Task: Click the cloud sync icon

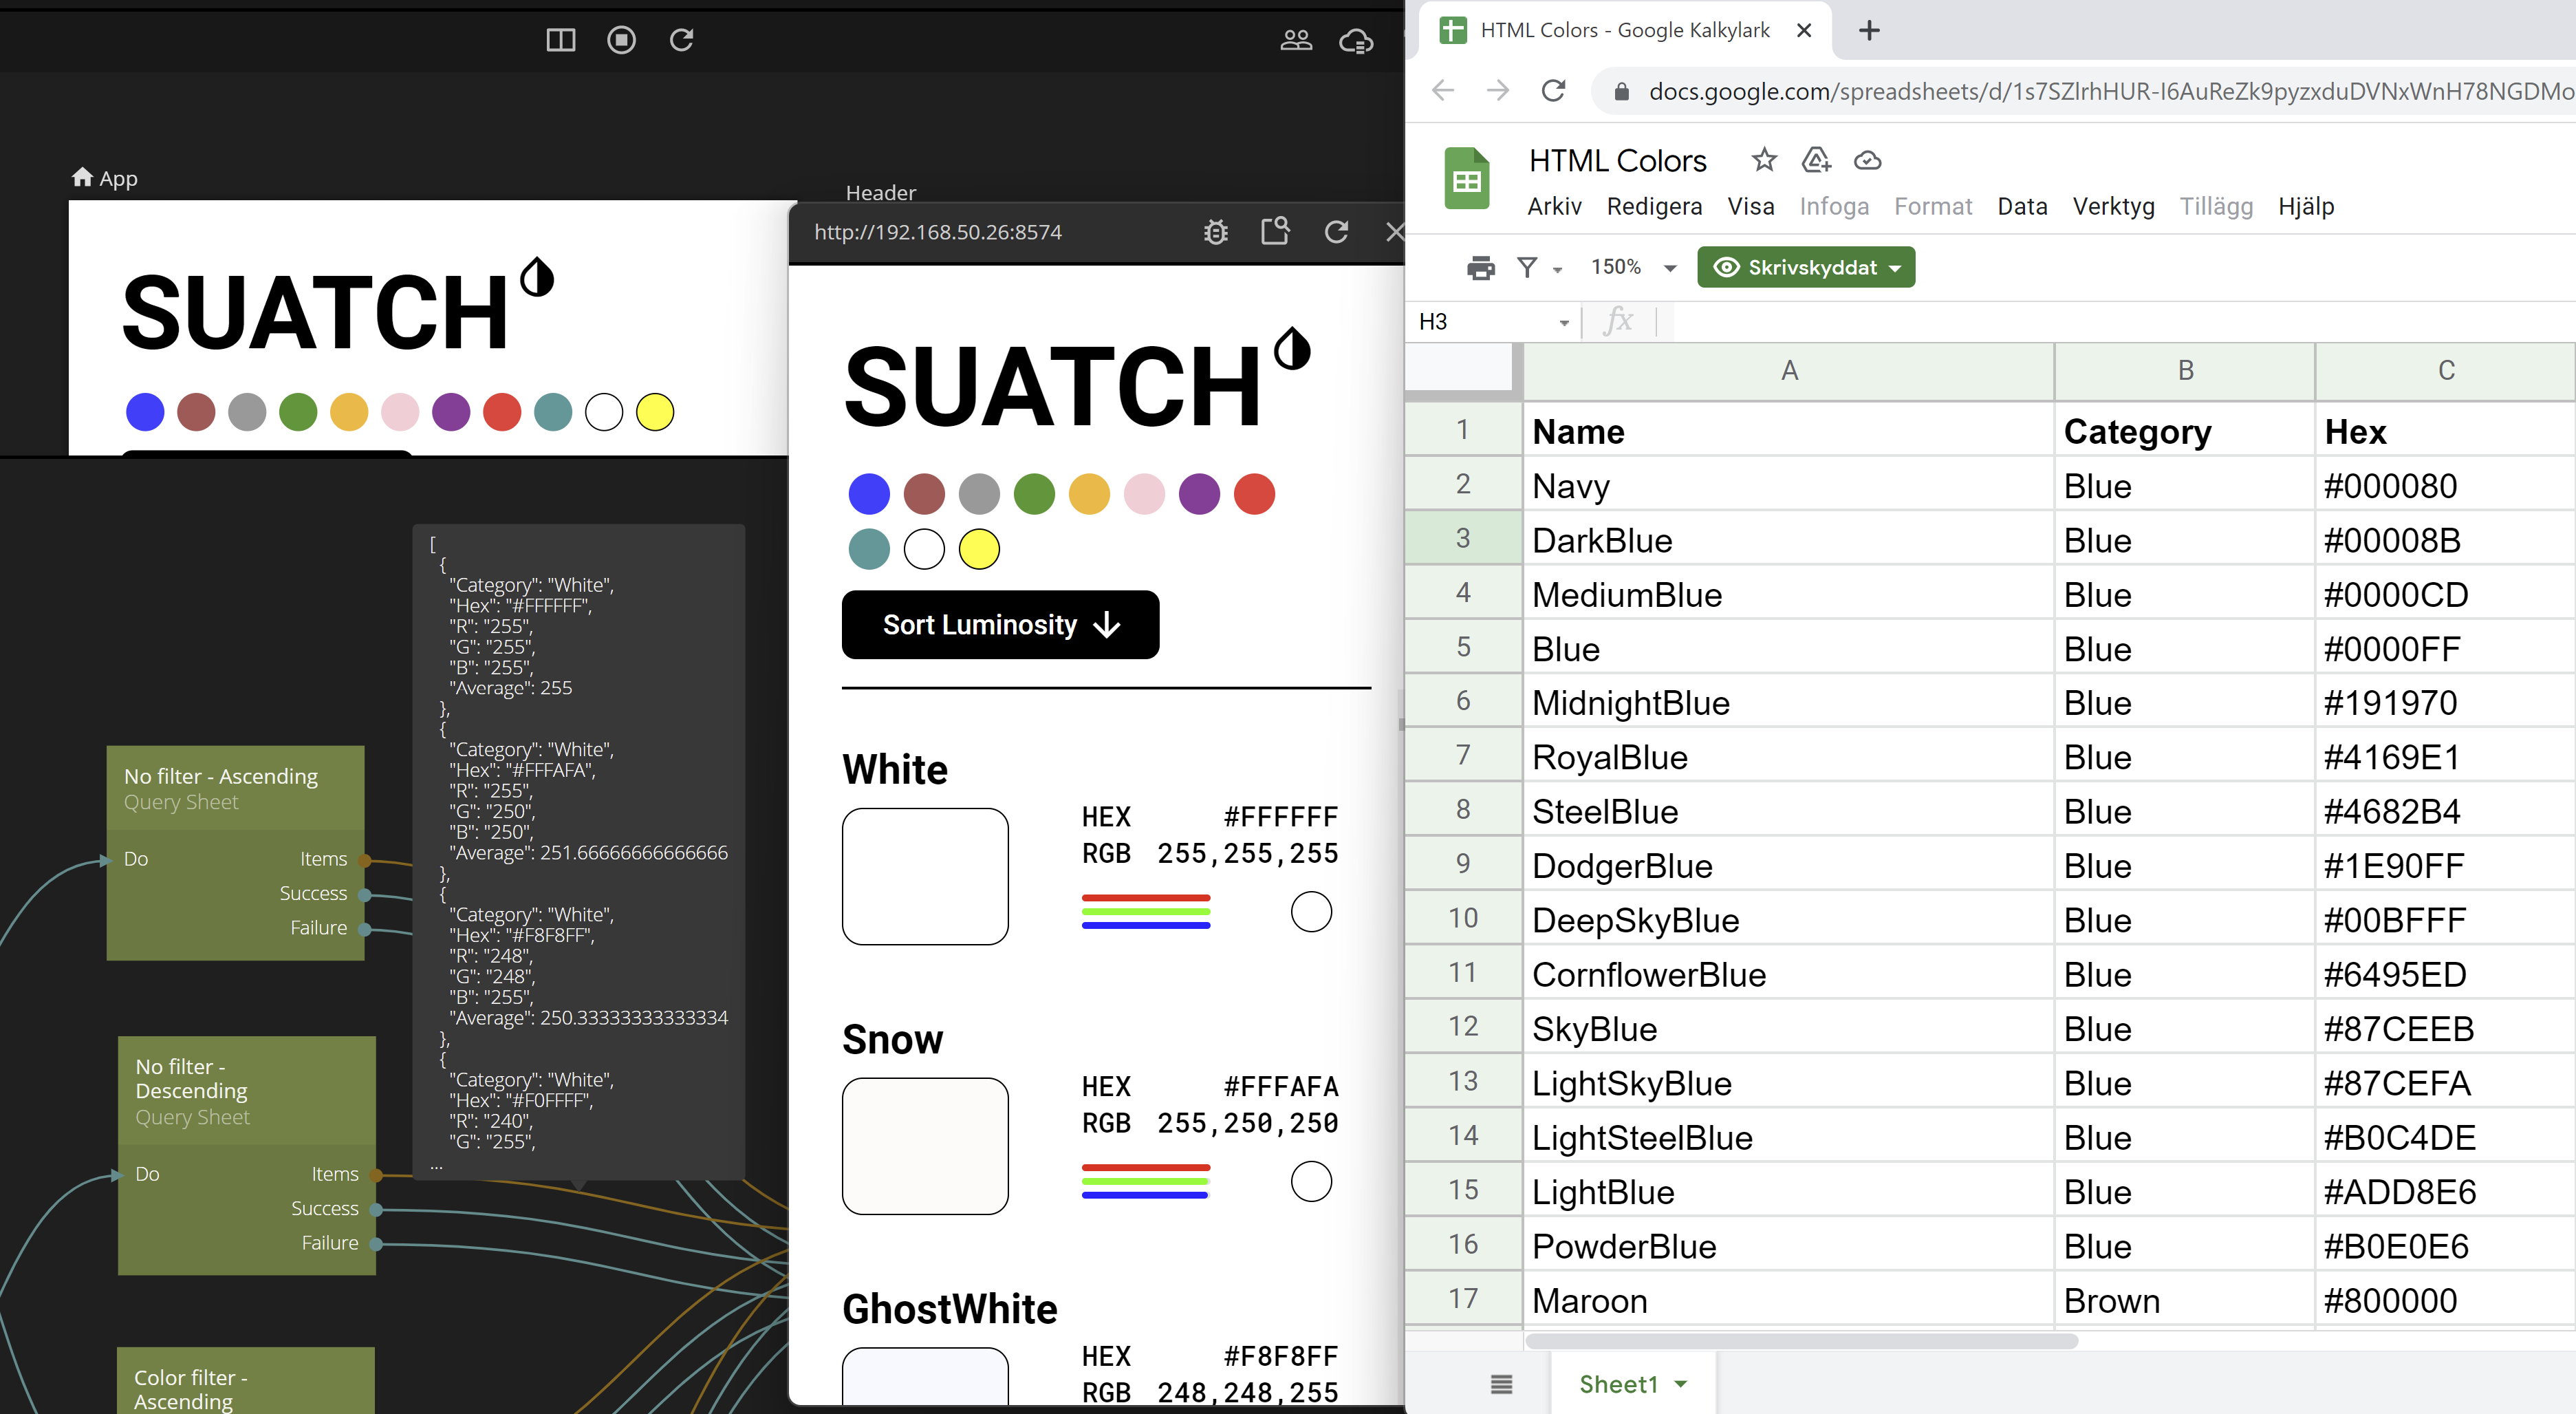Action: point(1356,40)
